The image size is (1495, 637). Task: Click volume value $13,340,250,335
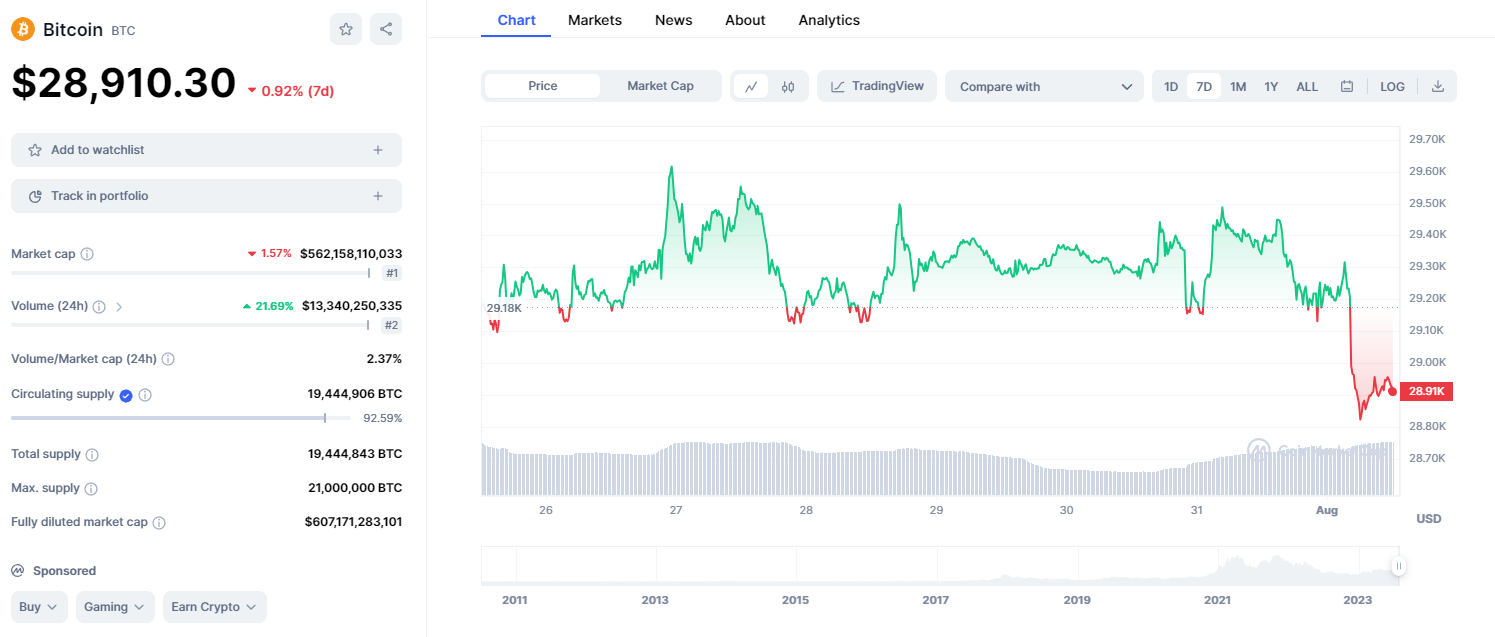(352, 306)
